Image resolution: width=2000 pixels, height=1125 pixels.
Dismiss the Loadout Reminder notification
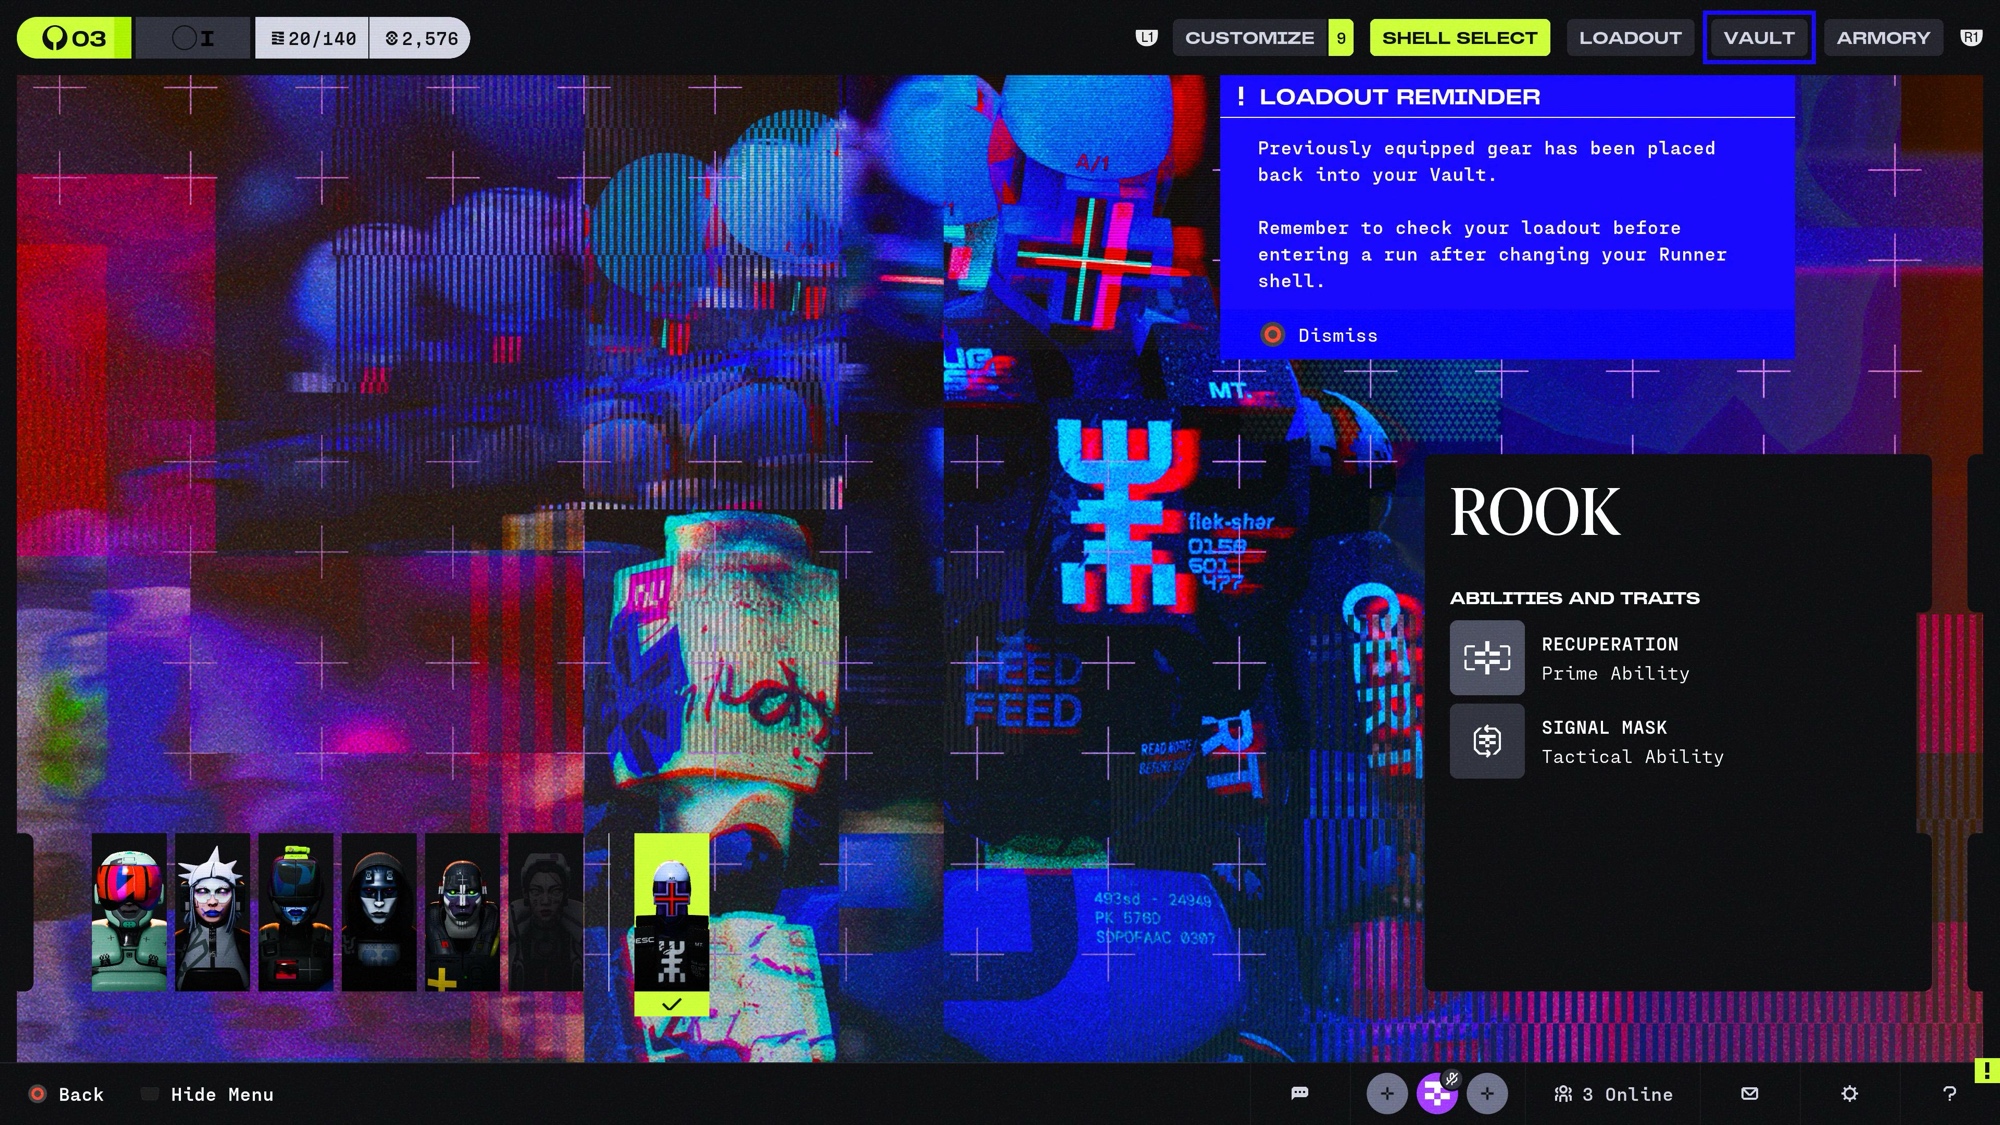point(1336,336)
